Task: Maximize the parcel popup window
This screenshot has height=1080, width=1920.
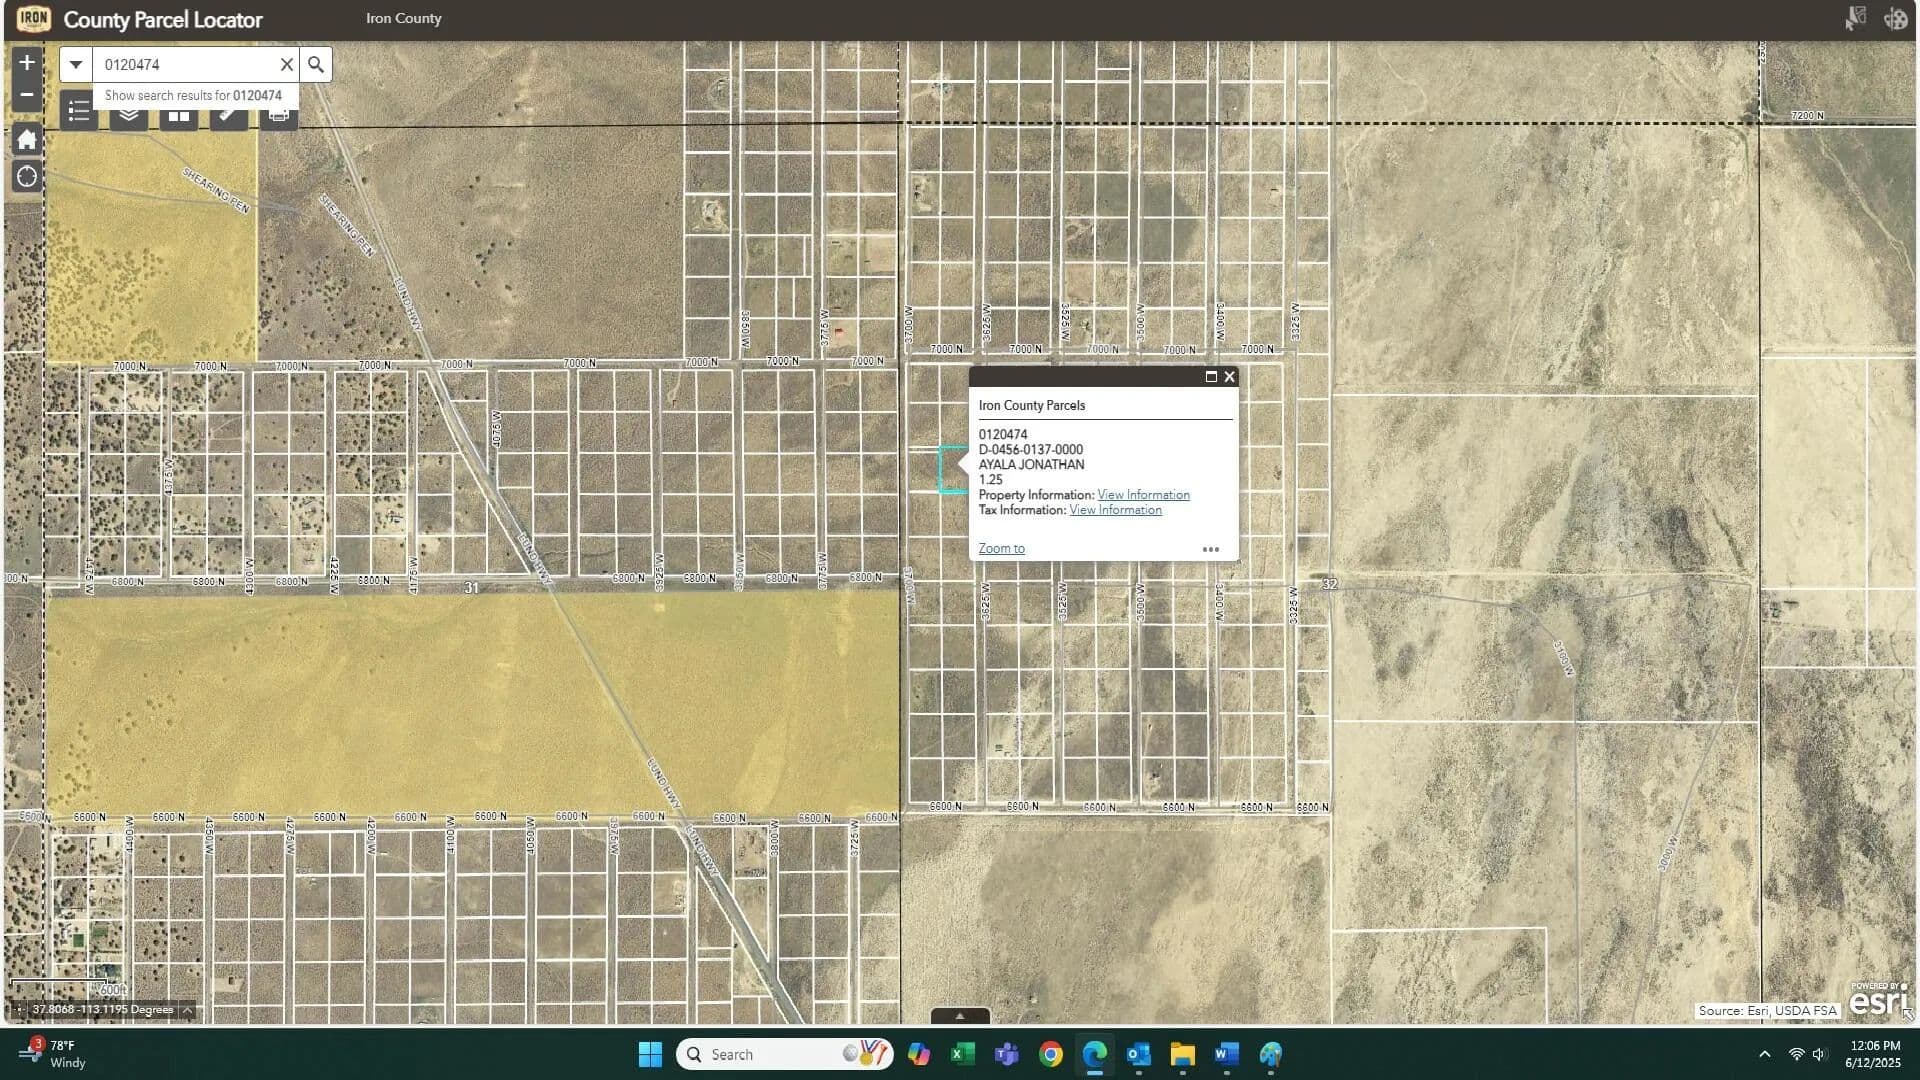Action: [x=1211, y=377]
